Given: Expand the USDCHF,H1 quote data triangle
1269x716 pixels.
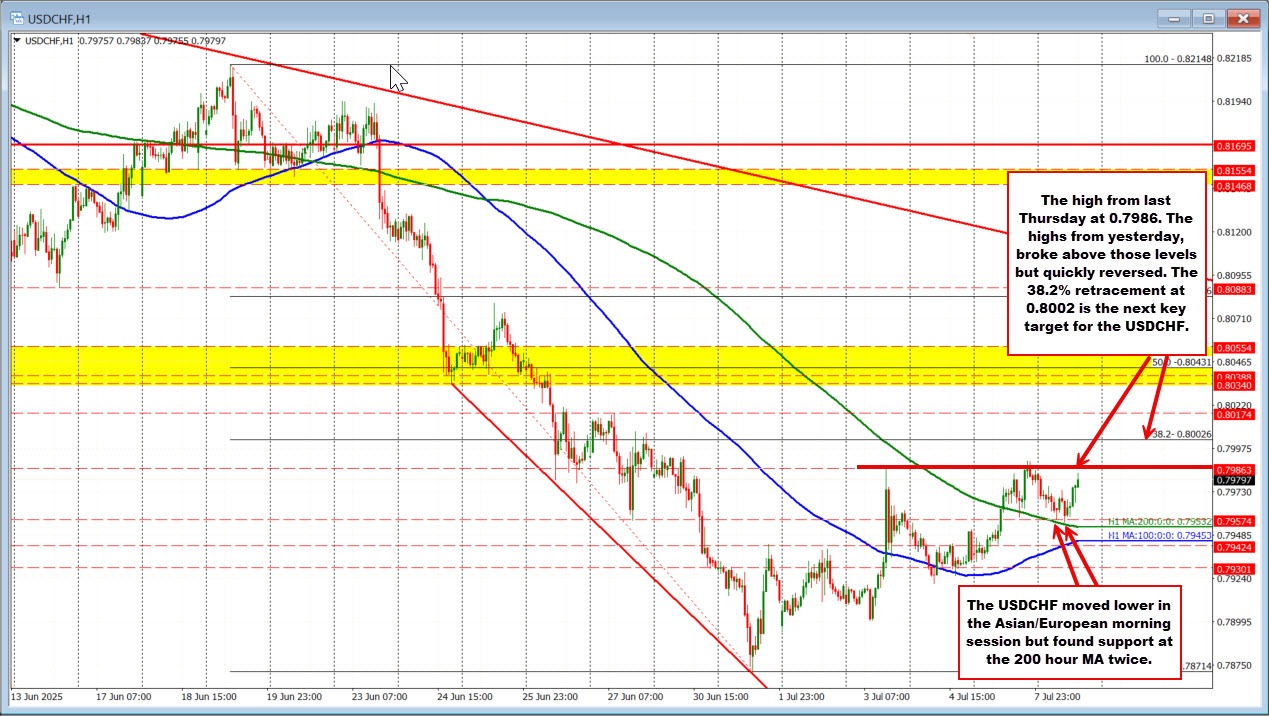Looking at the screenshot, I should tap(18, 40).
